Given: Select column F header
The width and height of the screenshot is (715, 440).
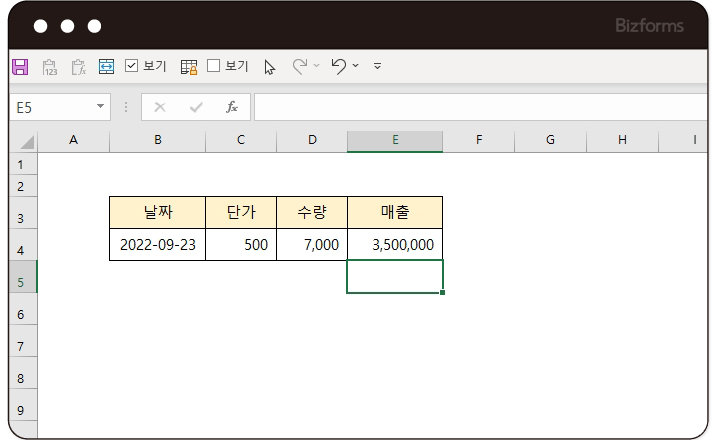Looking at the screenshot, I should pos(479,140).
